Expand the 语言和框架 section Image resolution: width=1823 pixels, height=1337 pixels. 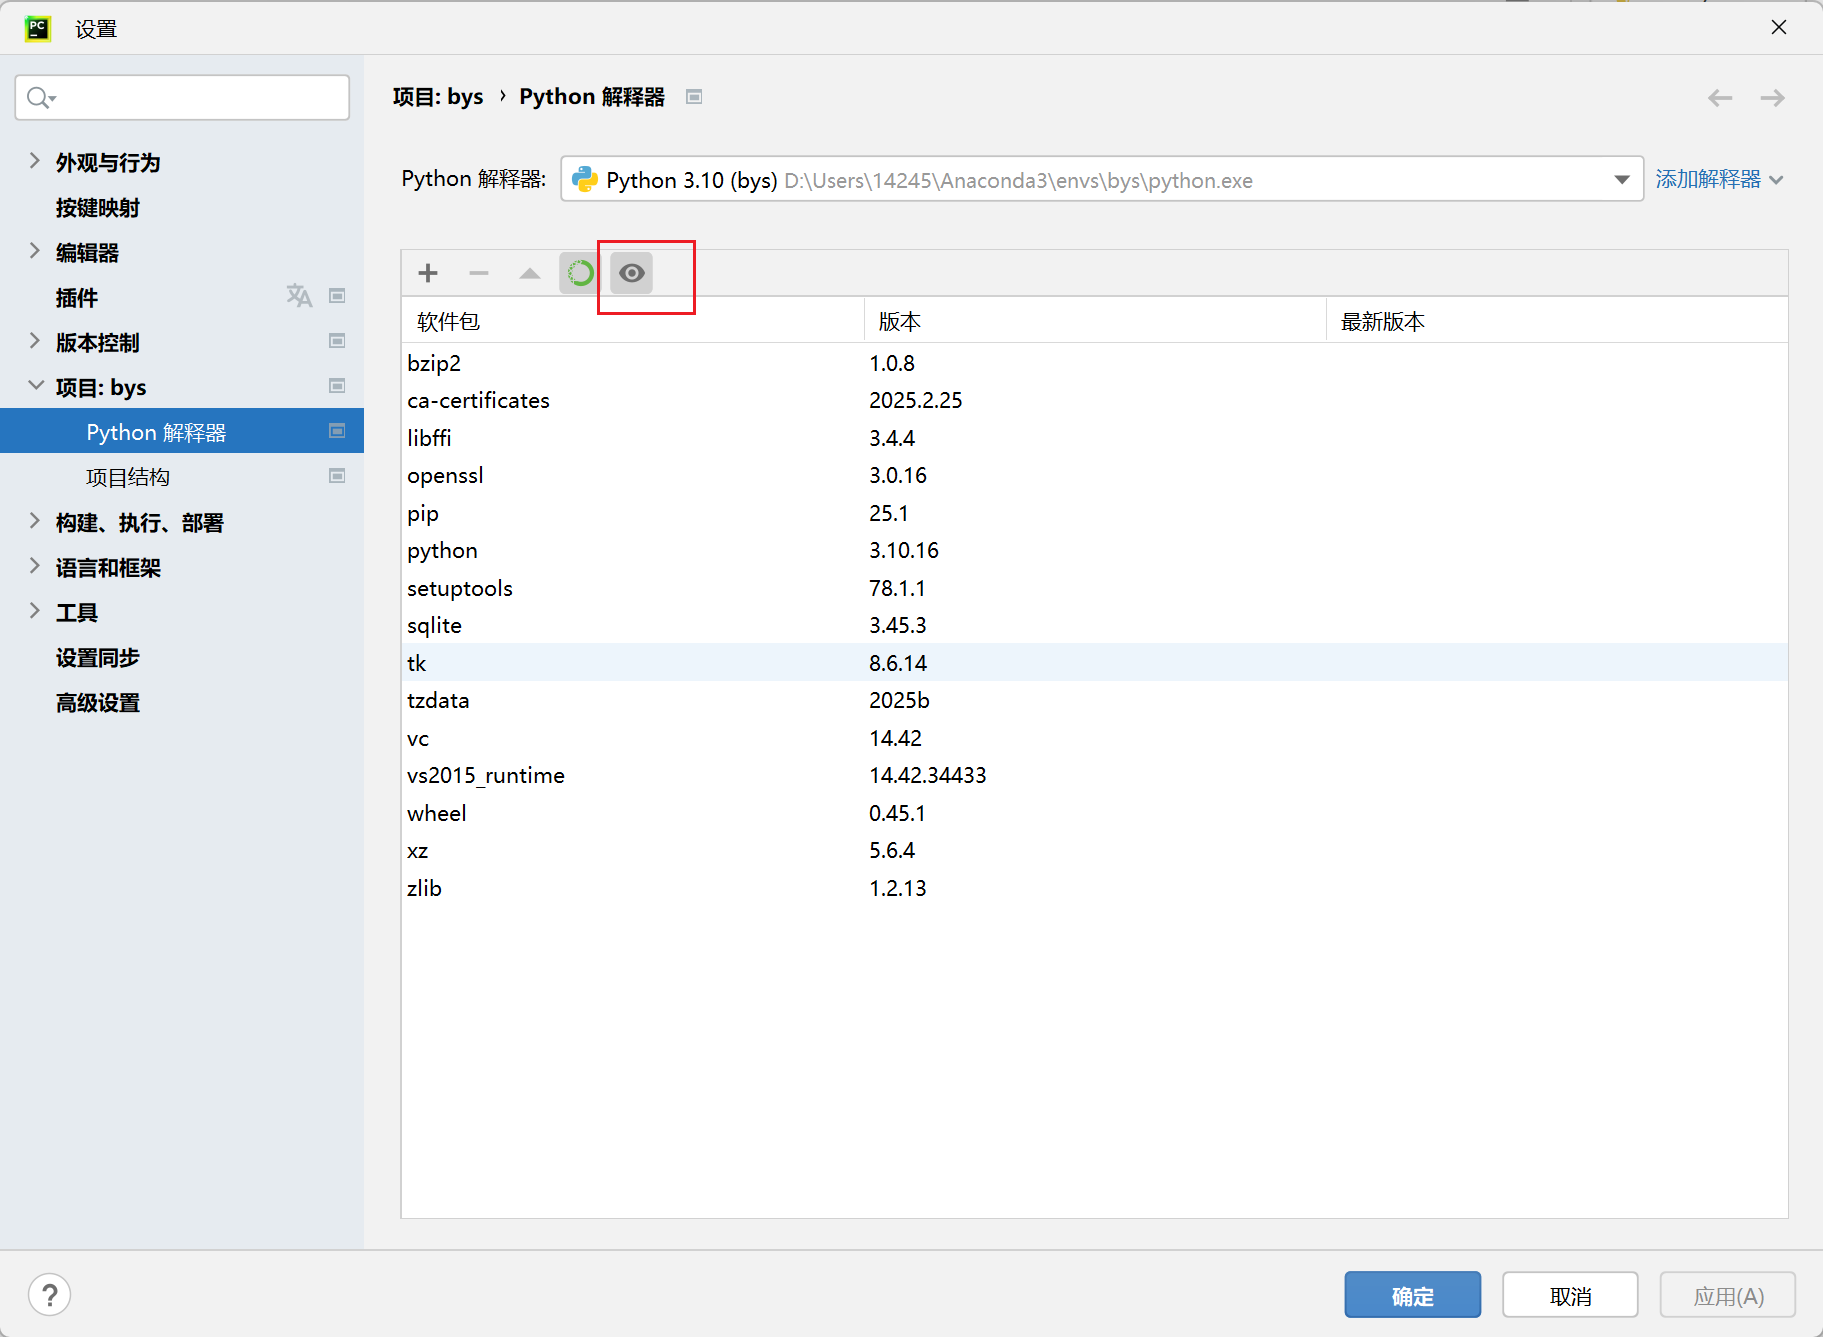(35, 566)
